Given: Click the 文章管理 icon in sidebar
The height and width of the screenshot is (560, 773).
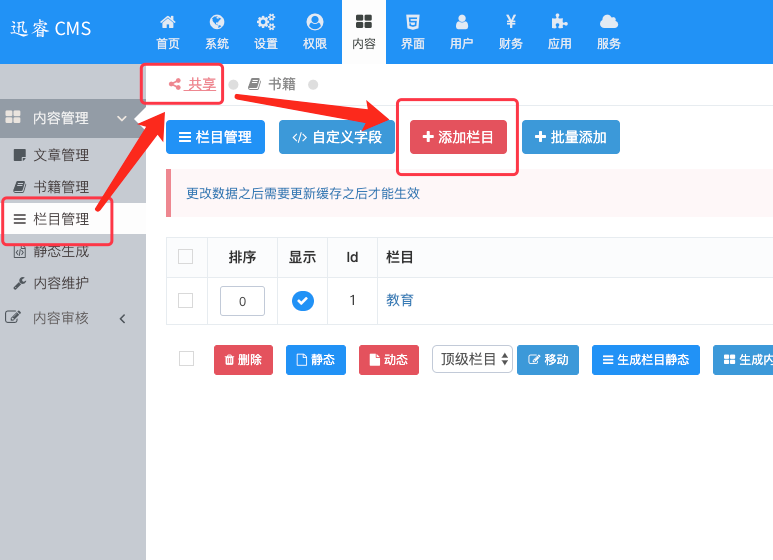Looking at the screenshot, I should coord(20,155).
